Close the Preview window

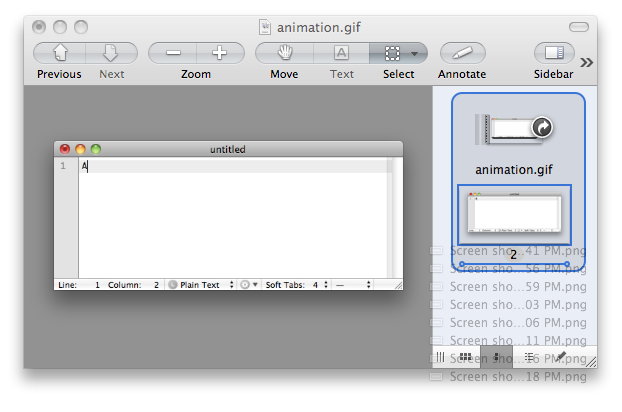[39, 27]
